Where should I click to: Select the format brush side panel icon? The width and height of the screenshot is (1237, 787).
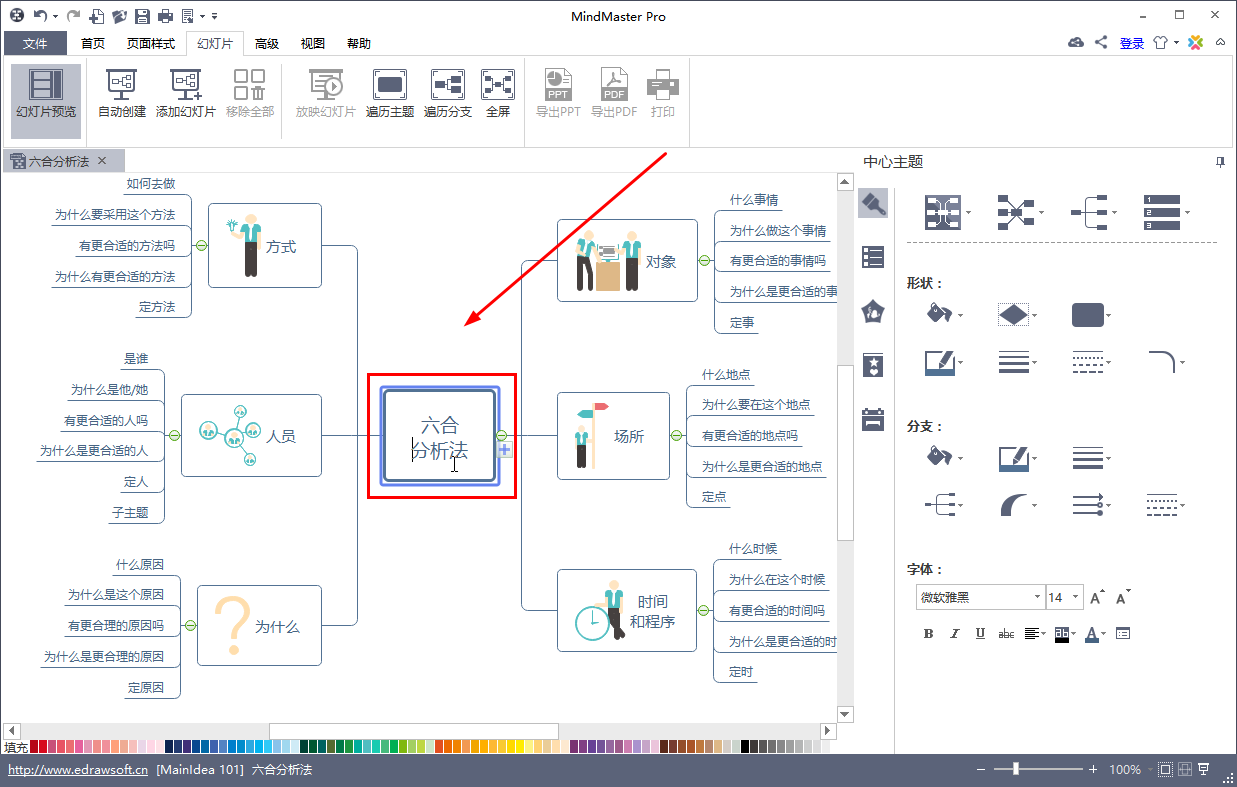(873, 204)
